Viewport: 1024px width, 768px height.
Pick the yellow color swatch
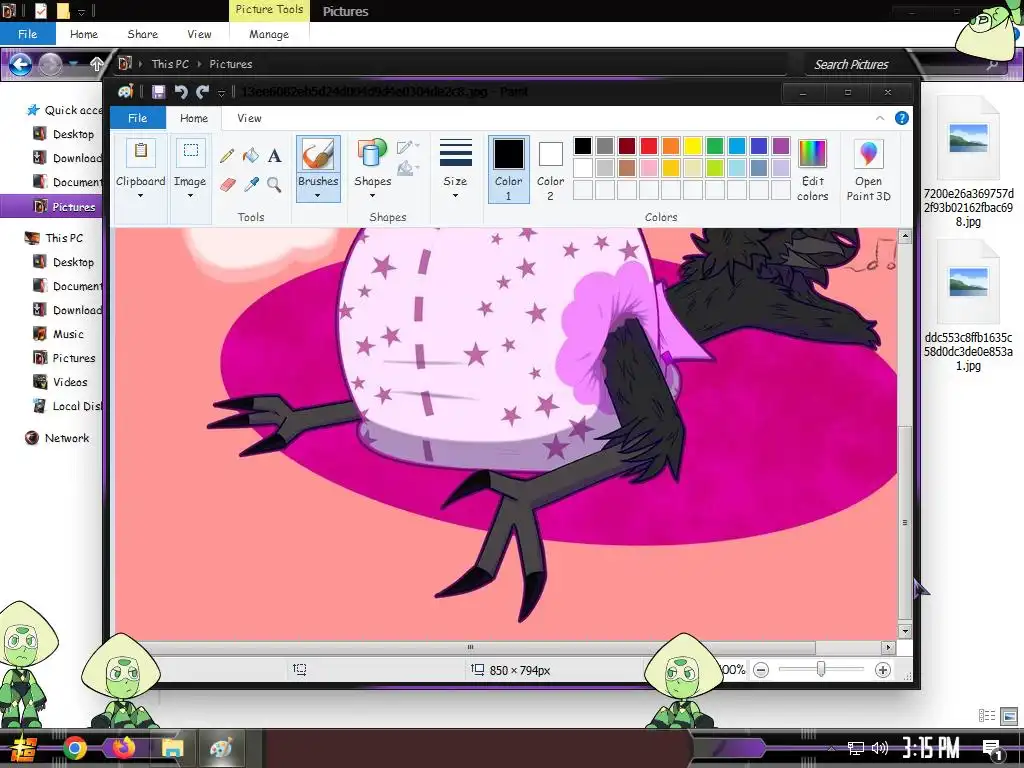tap(693, 146)
